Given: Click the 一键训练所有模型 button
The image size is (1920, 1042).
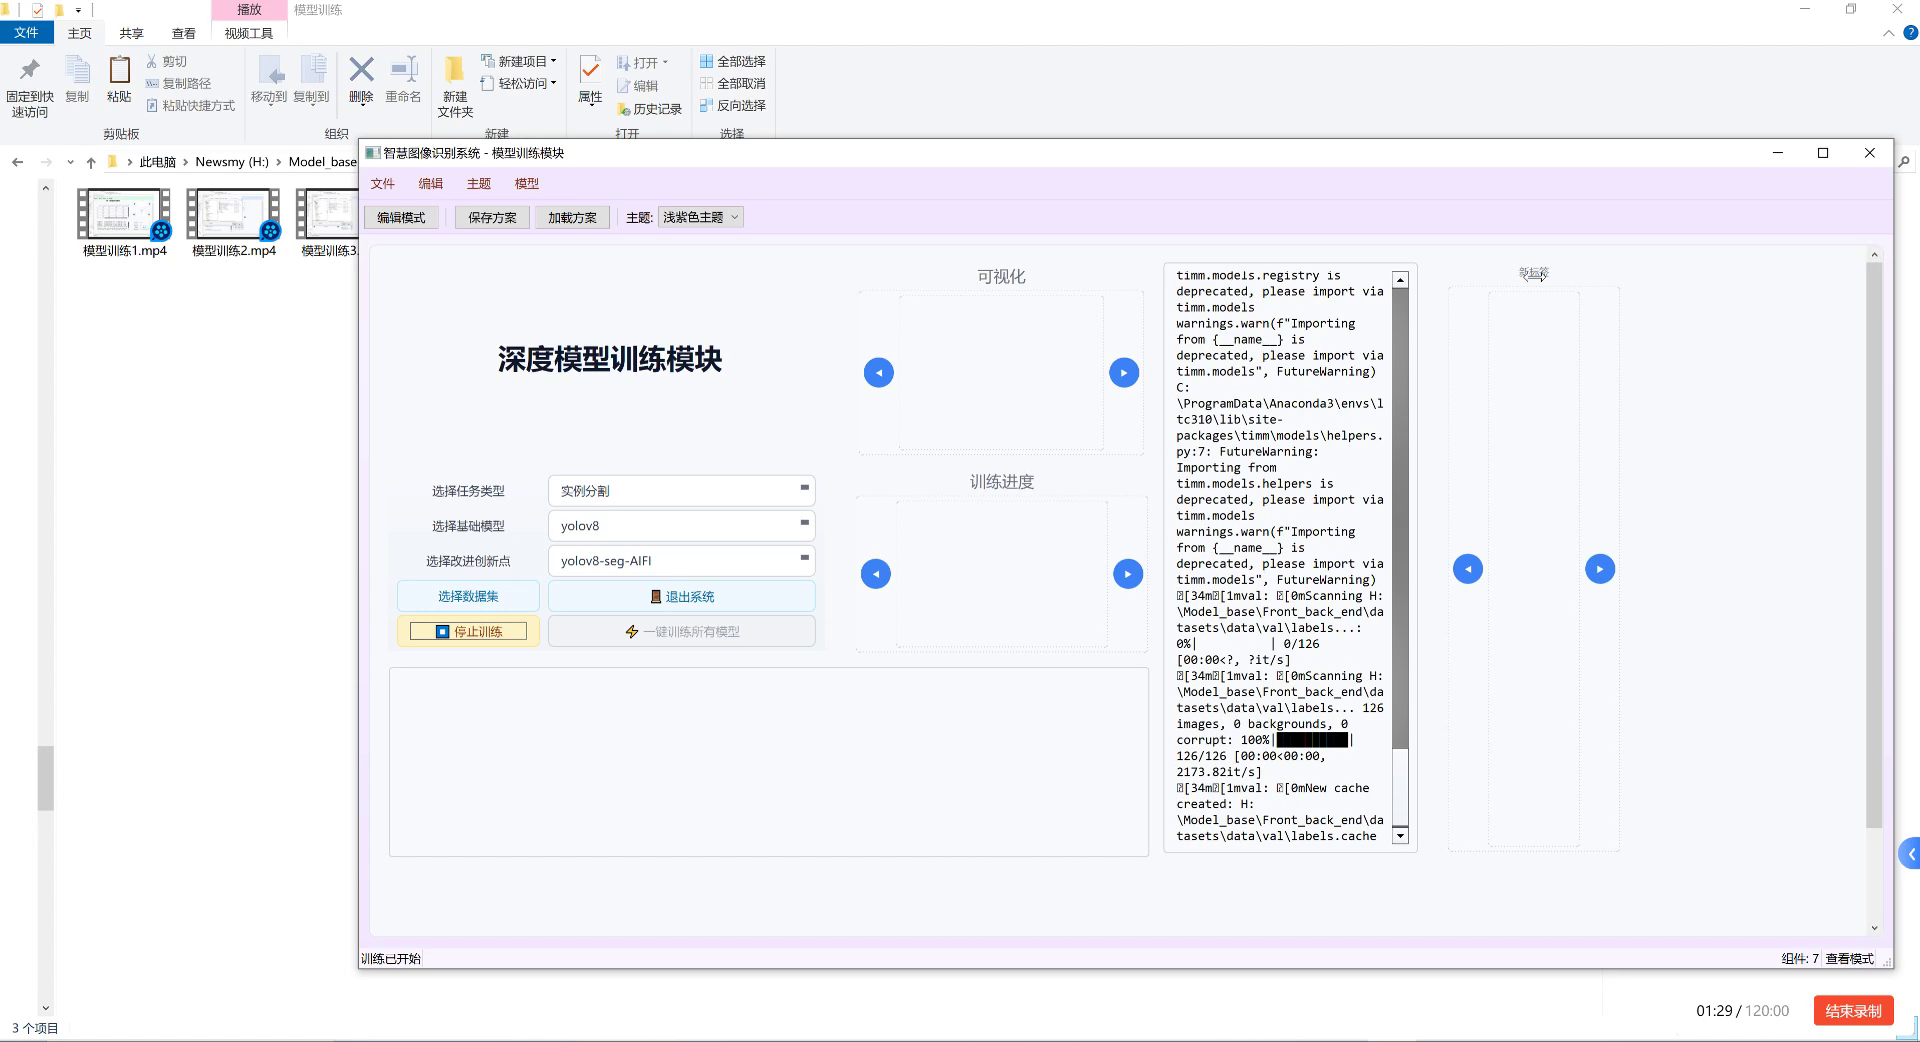Looking at the screenshot, I should pos(681,631).
